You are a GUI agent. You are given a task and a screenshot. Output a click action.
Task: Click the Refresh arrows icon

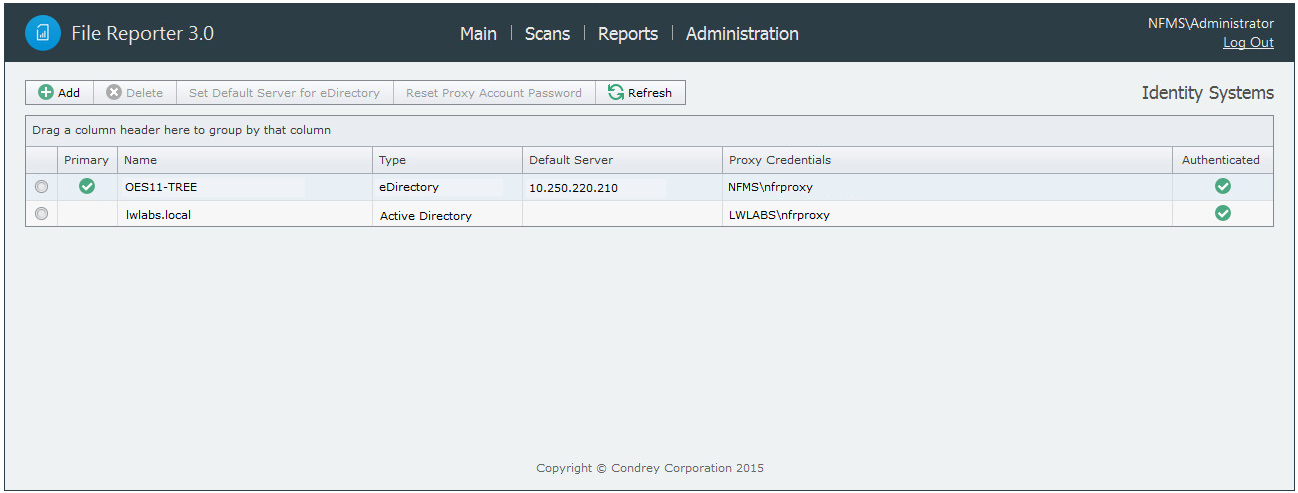[x=616, y=93]
